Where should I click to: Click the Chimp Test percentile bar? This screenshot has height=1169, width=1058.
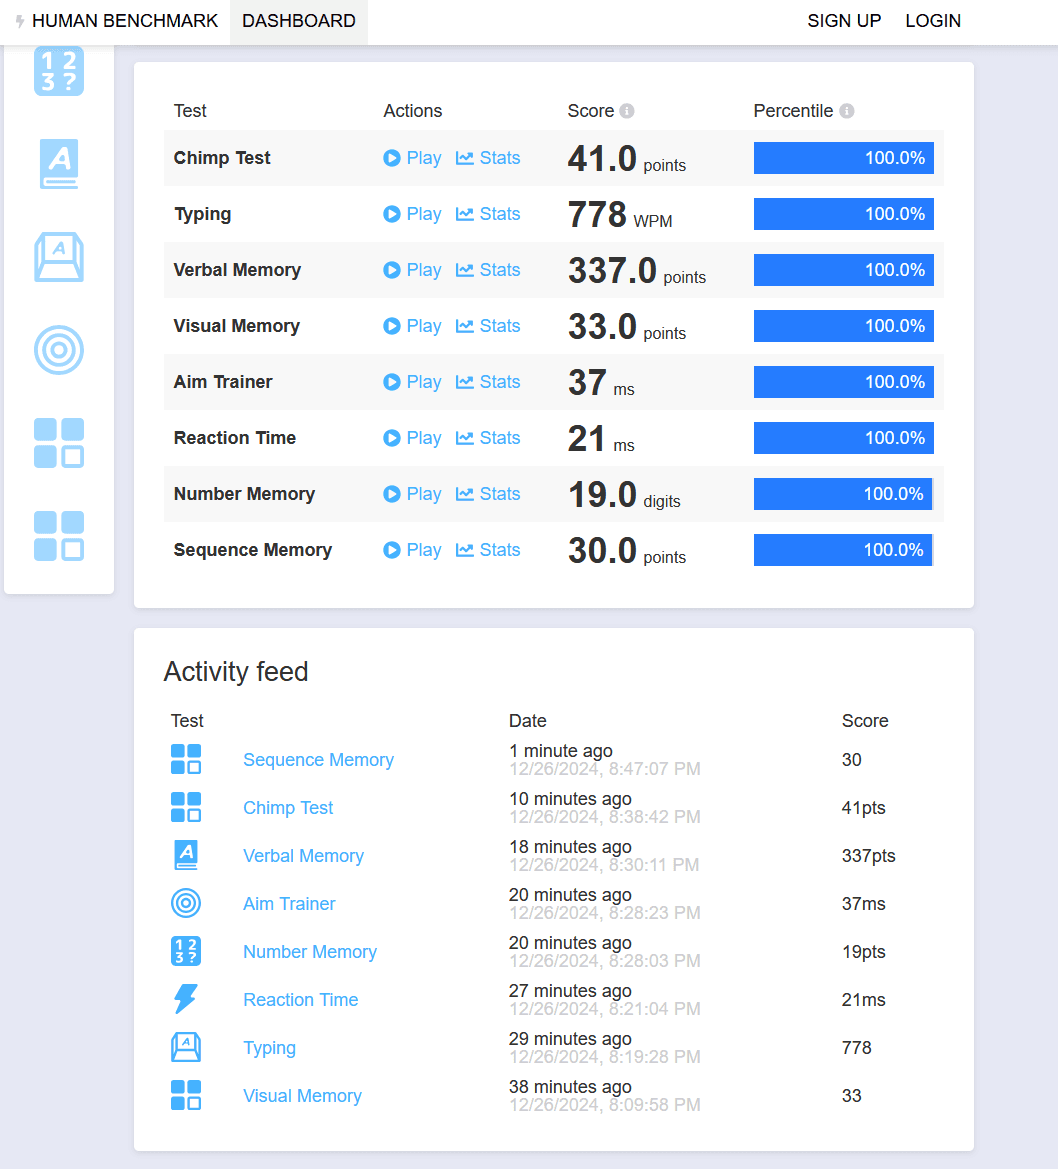click(843, 157)
